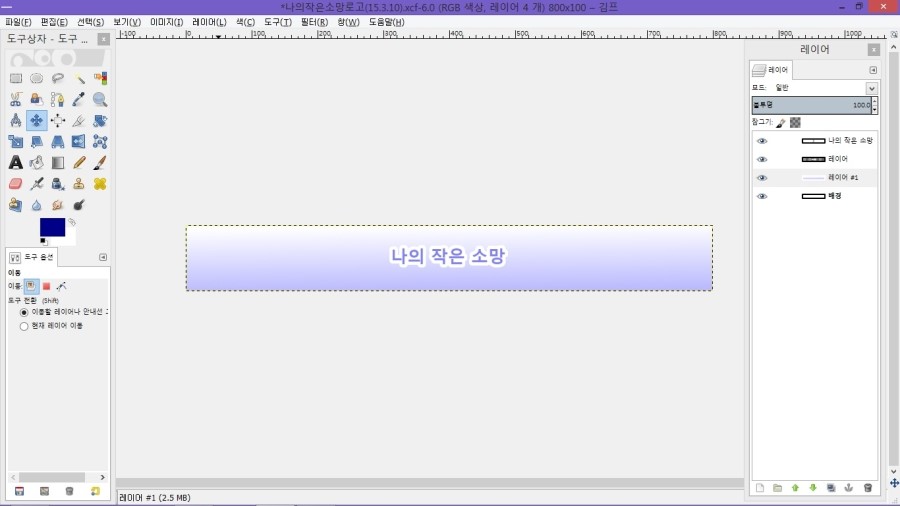This screenshot has width=900, height=506.
Task: Select the Pencil tool
Action: [x=79, y=163]
